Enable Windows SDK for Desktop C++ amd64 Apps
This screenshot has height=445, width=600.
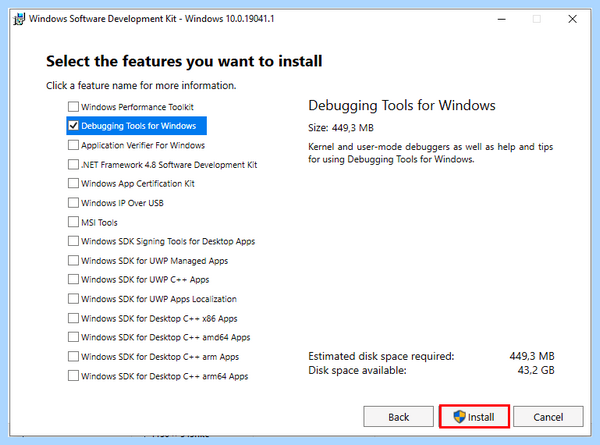click(x=73, y=337)
